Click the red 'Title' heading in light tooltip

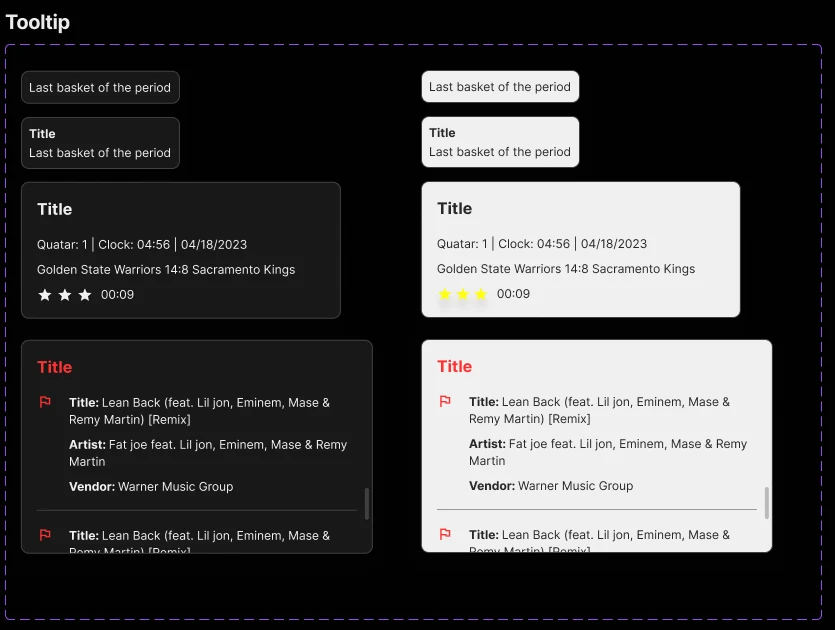454,366
